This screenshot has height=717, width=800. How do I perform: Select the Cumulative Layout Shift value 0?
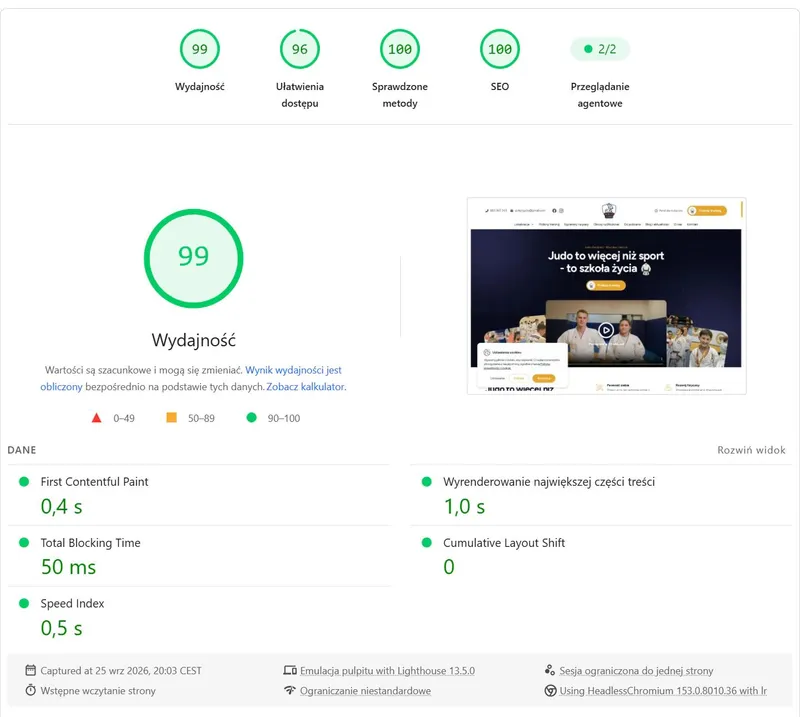[x=449, y=567]
